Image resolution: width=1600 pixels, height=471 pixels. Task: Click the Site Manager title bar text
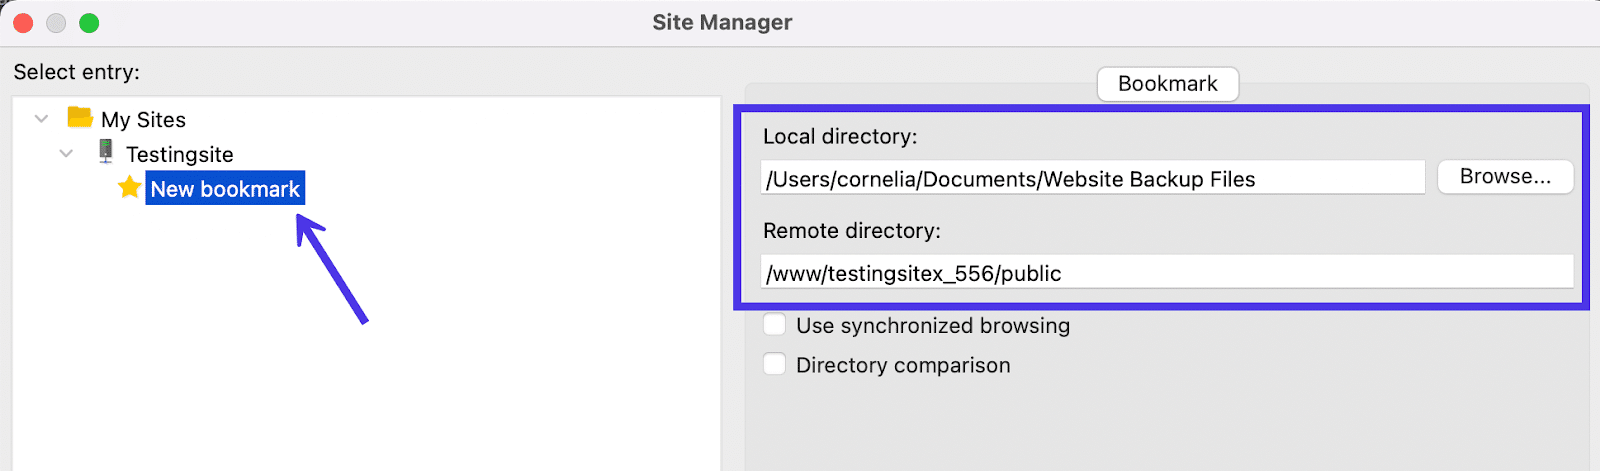[x=722, y=22]
